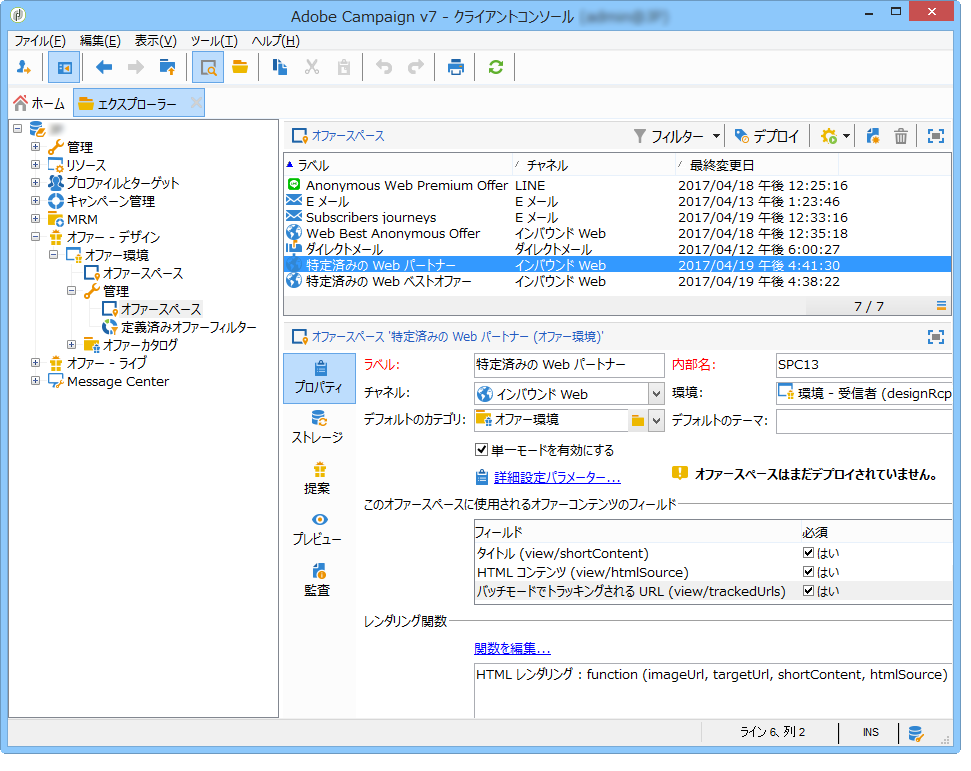Click the back navigation arrow in toolbar
The image size is (971, 771).
[103, 68]
